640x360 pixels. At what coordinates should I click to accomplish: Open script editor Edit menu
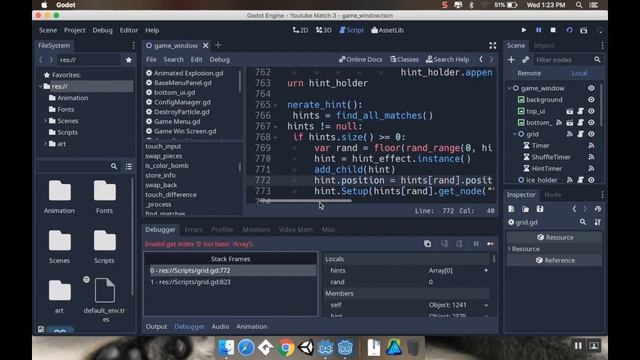tap(196, 60)
